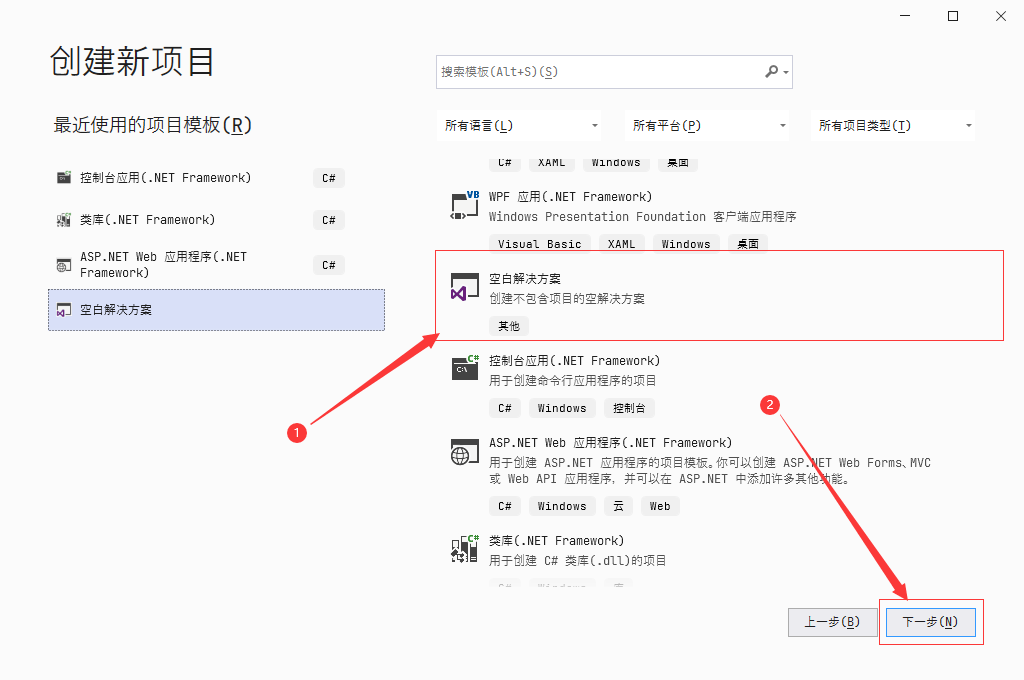Click the C# badge beside recent class library

pyautogui.click(x=328, y=220)
